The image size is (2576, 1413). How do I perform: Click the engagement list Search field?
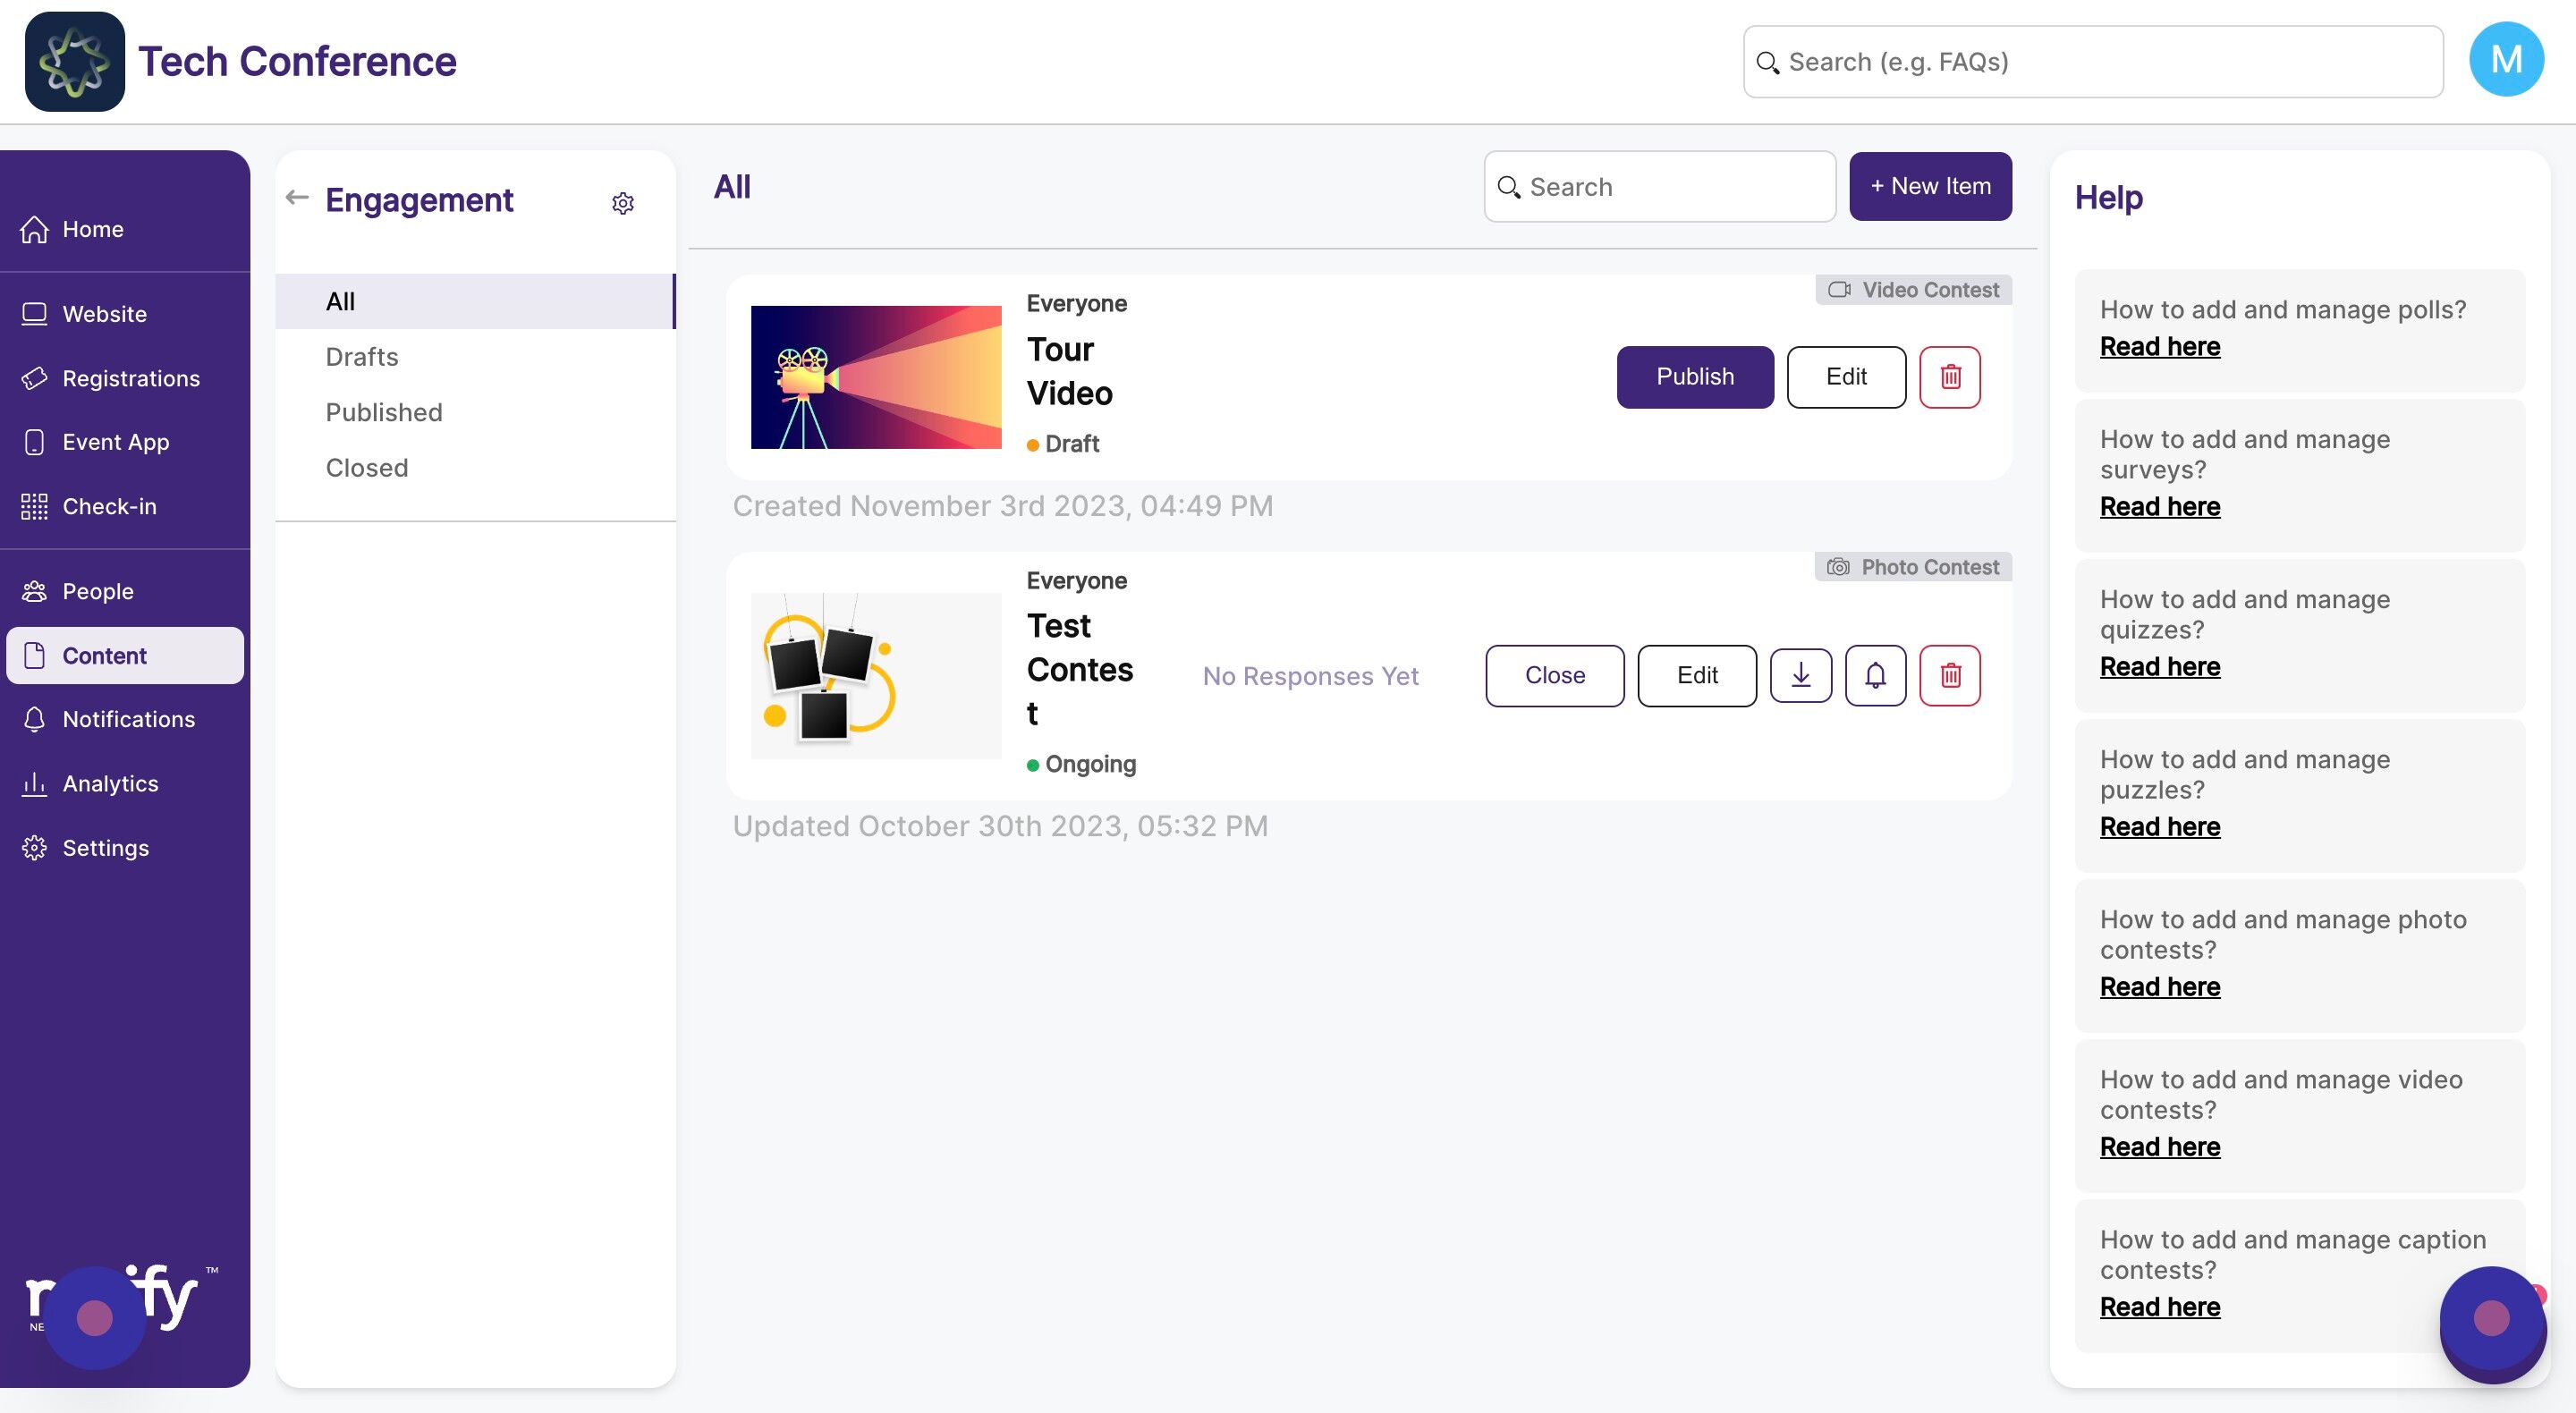click(x=1670, y=187)
